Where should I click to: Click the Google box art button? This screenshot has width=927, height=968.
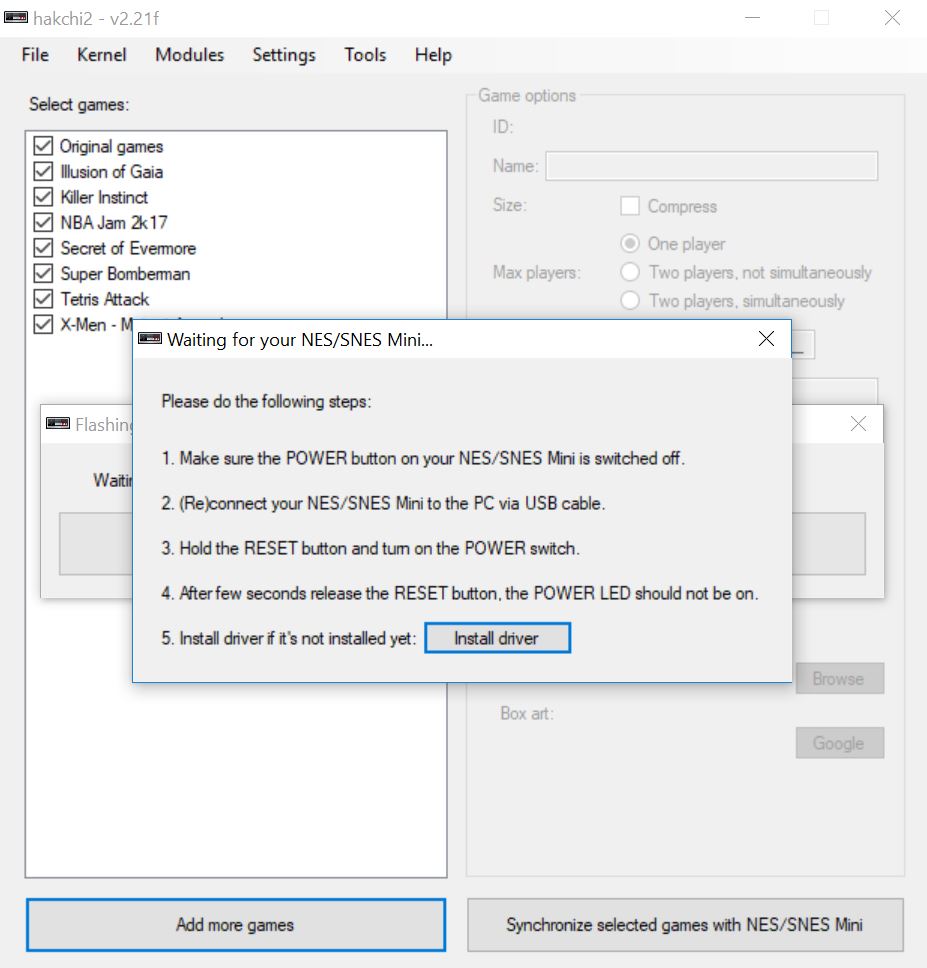839,743
